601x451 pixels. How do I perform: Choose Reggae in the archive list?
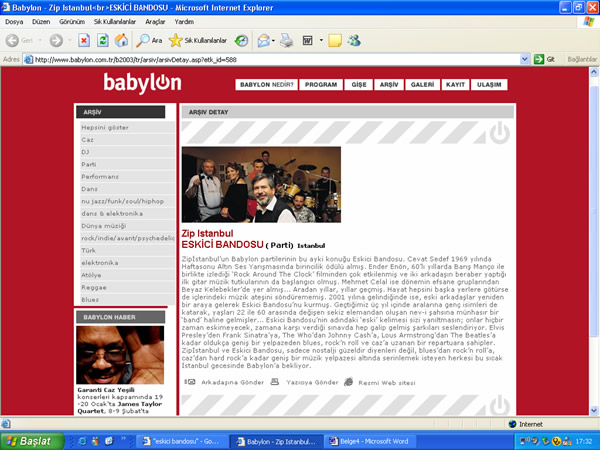click(95, 286)
